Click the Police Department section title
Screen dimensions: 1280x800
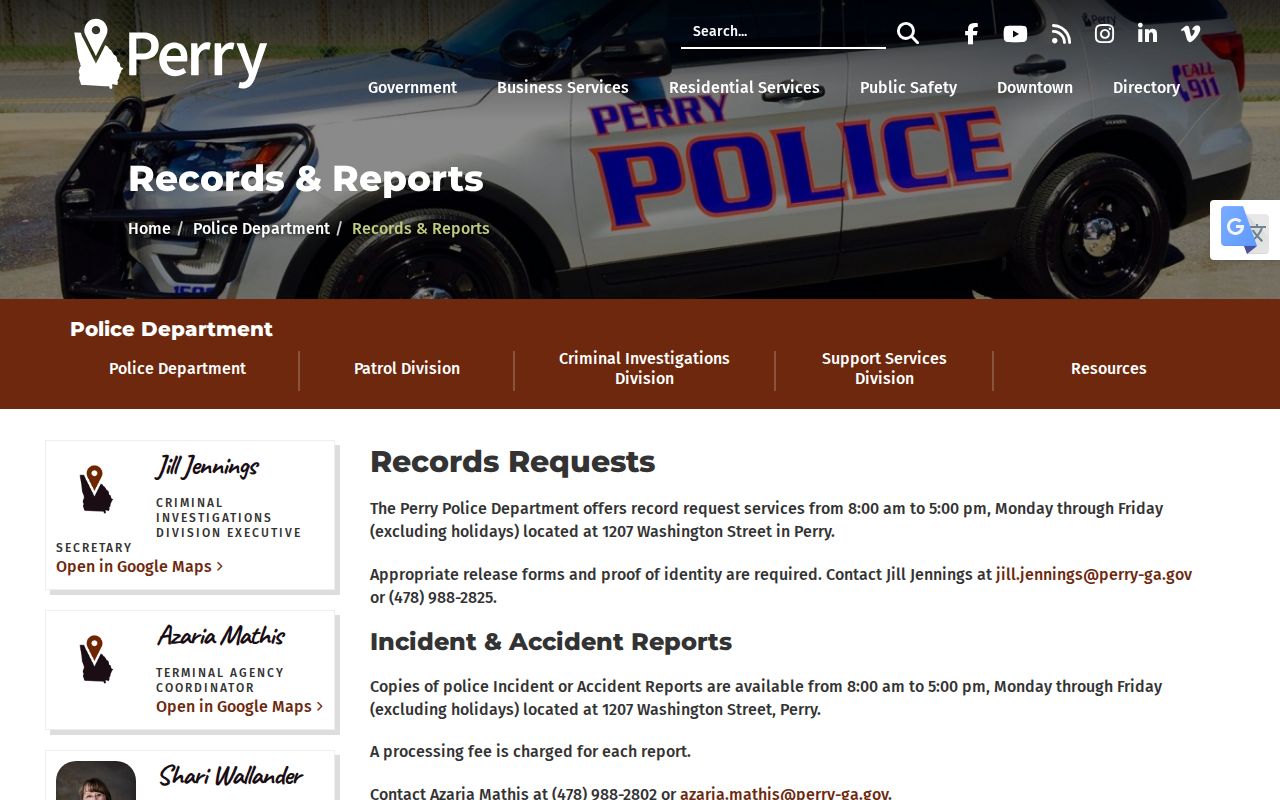(171, 329)
